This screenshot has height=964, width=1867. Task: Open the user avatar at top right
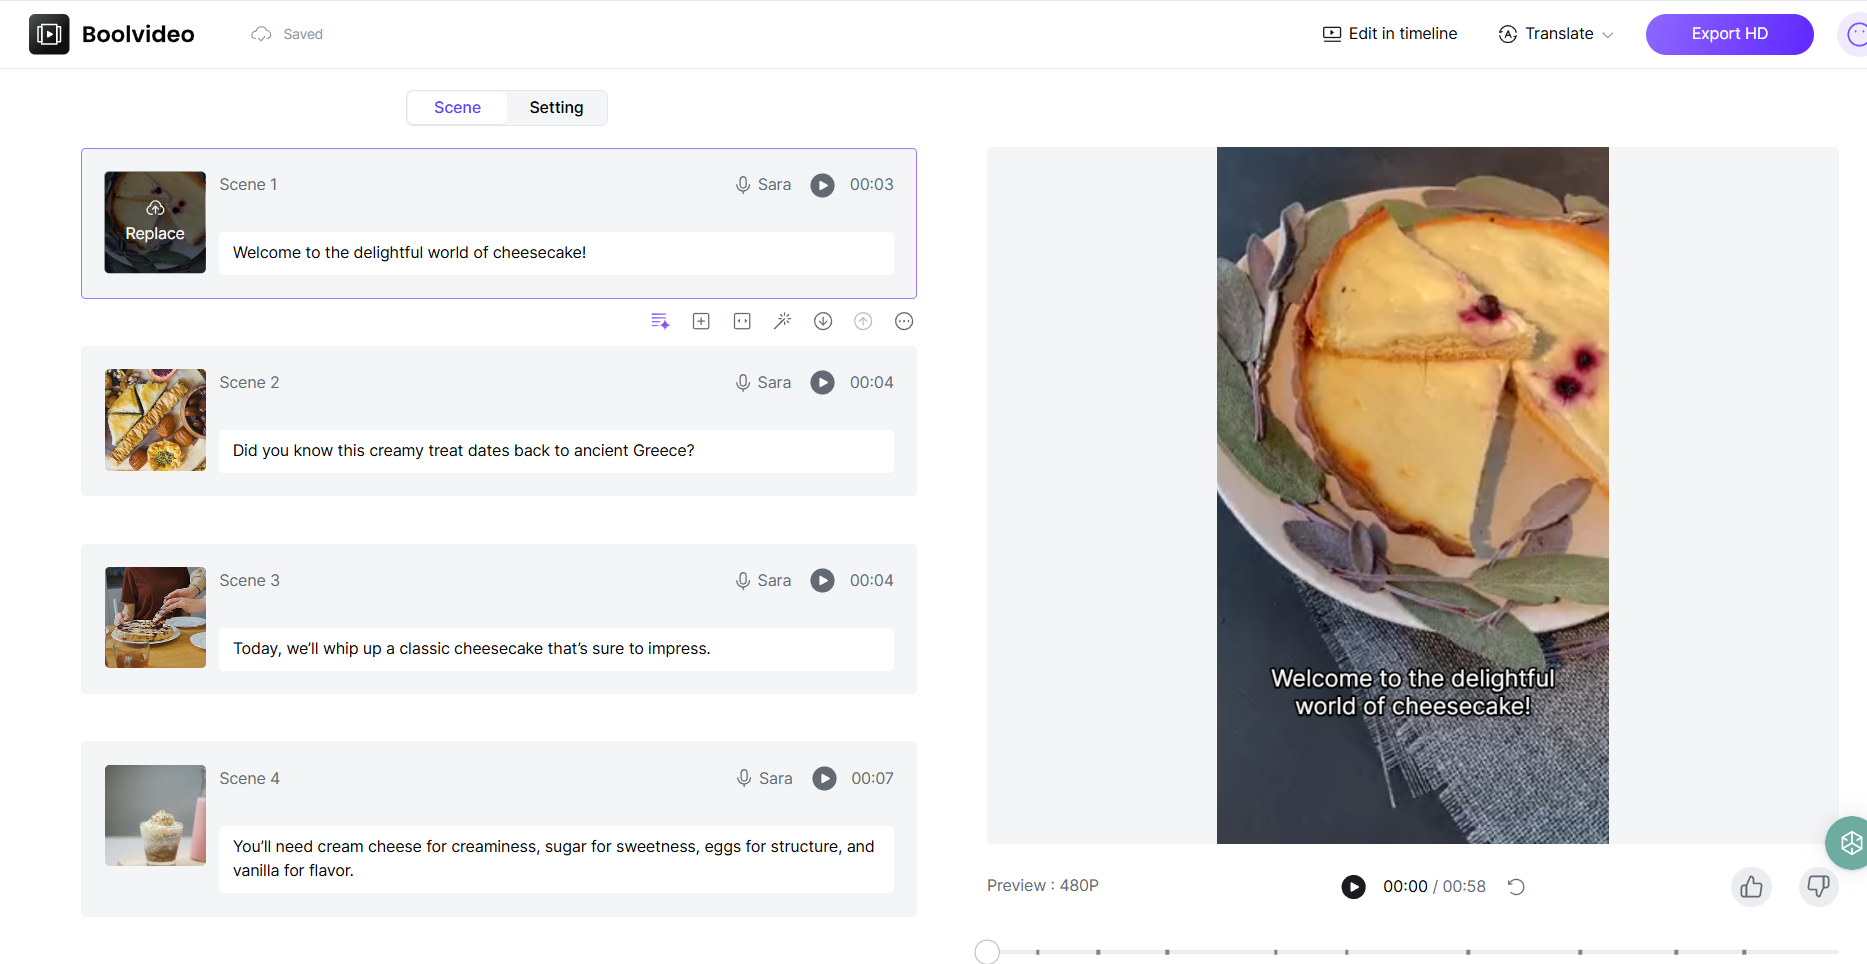(x=1854, y=35)
